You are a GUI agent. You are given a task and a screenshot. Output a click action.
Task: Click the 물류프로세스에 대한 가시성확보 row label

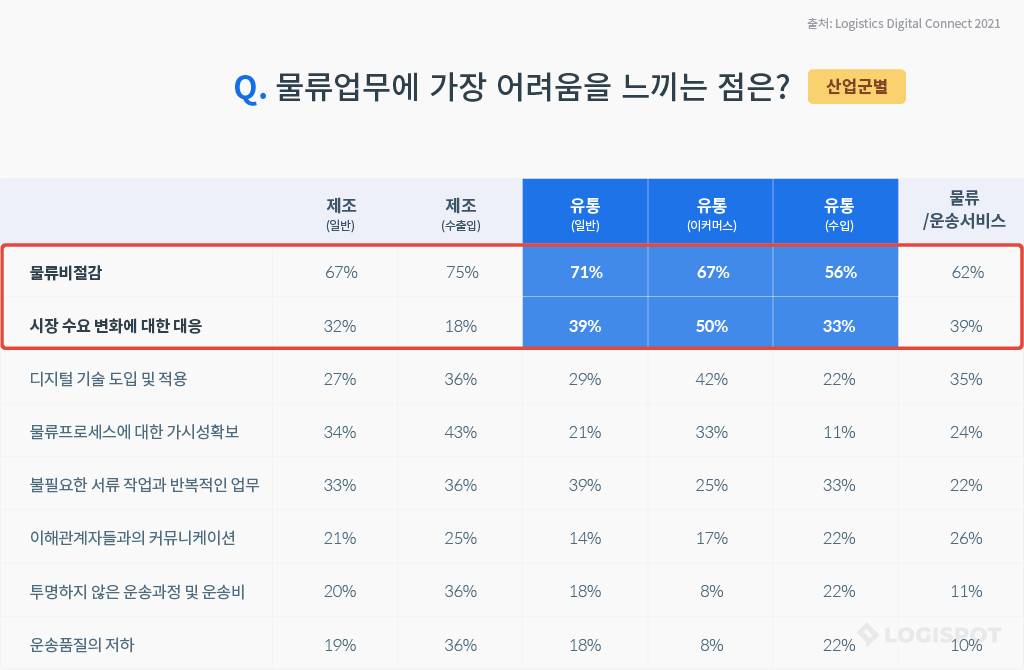point(135,432)
